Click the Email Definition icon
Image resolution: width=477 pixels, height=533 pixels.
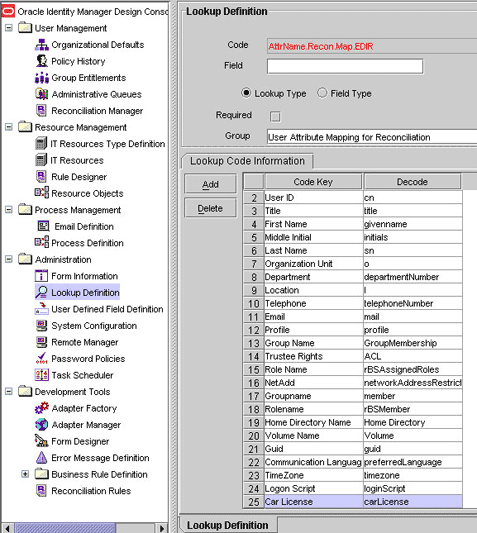coord(43,226)
